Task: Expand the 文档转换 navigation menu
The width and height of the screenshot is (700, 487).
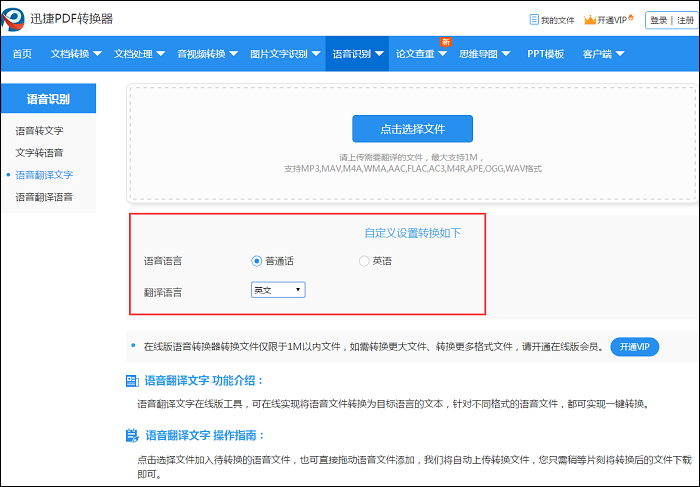Action: [76, 54]
